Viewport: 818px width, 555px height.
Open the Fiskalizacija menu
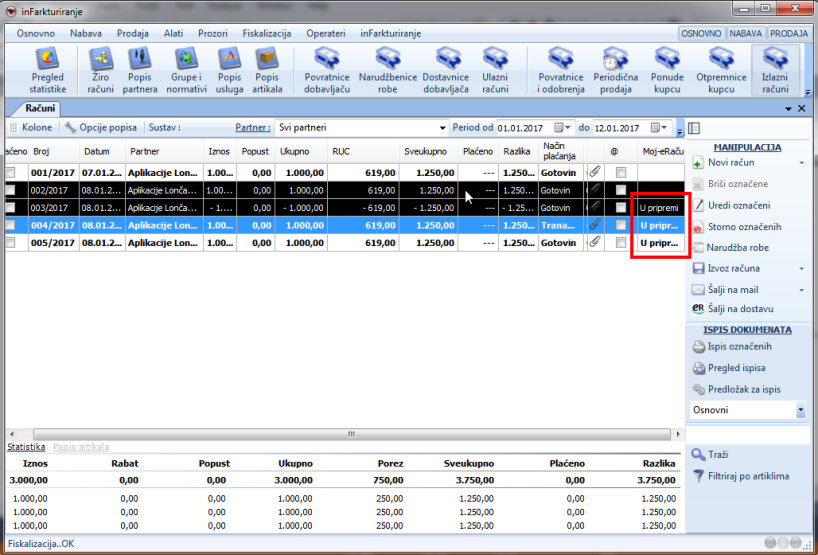(267, 33)
